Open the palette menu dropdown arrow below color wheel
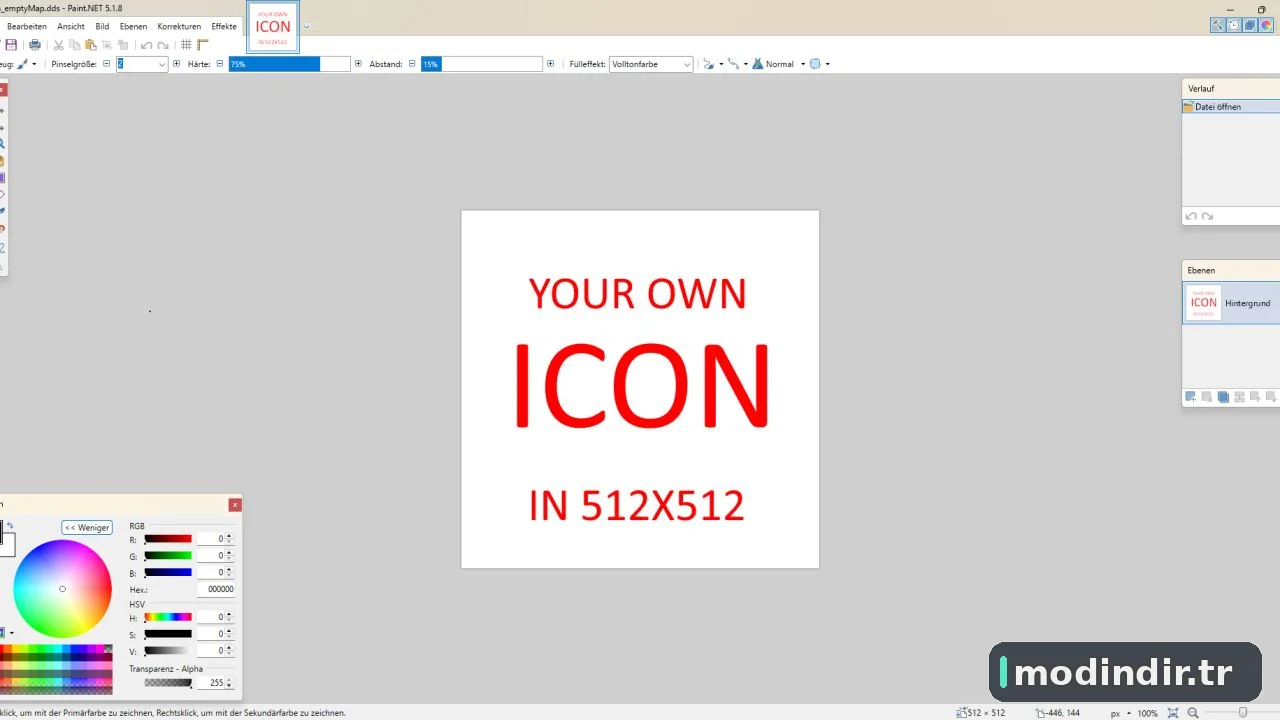 point(11,633)
